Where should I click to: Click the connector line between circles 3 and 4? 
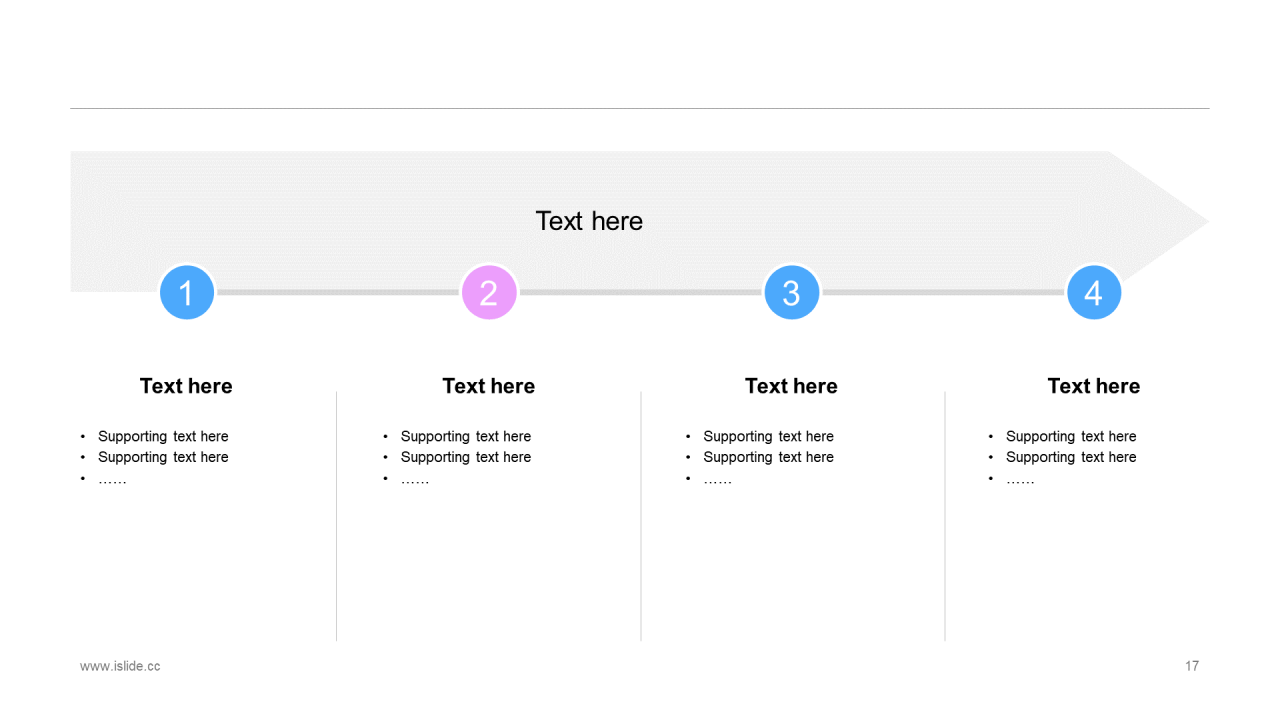point(943,292)
